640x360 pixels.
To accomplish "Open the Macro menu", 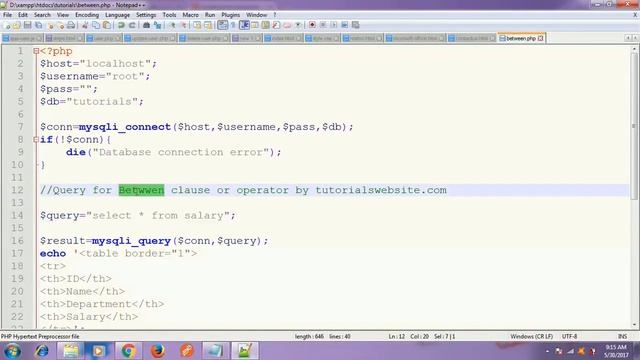I will 190,15.
